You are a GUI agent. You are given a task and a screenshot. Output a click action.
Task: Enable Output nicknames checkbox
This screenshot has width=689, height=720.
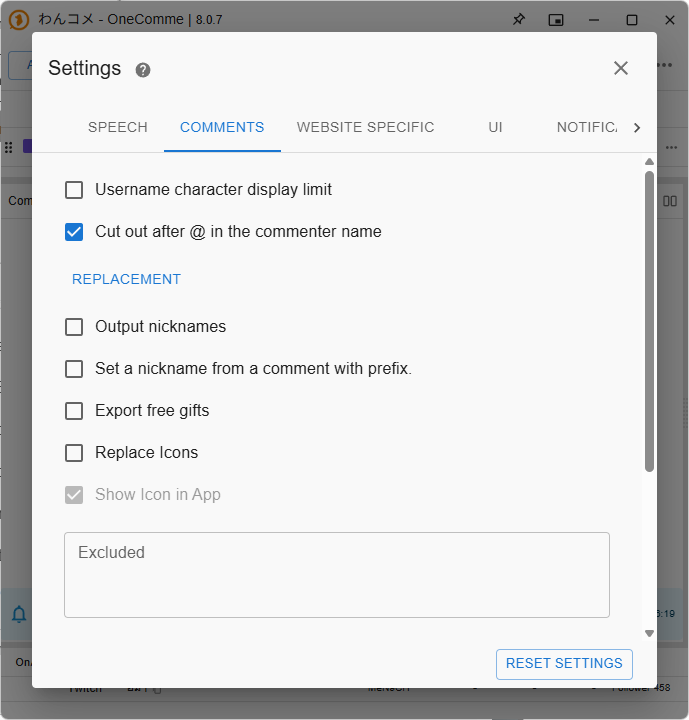(74, 327)
